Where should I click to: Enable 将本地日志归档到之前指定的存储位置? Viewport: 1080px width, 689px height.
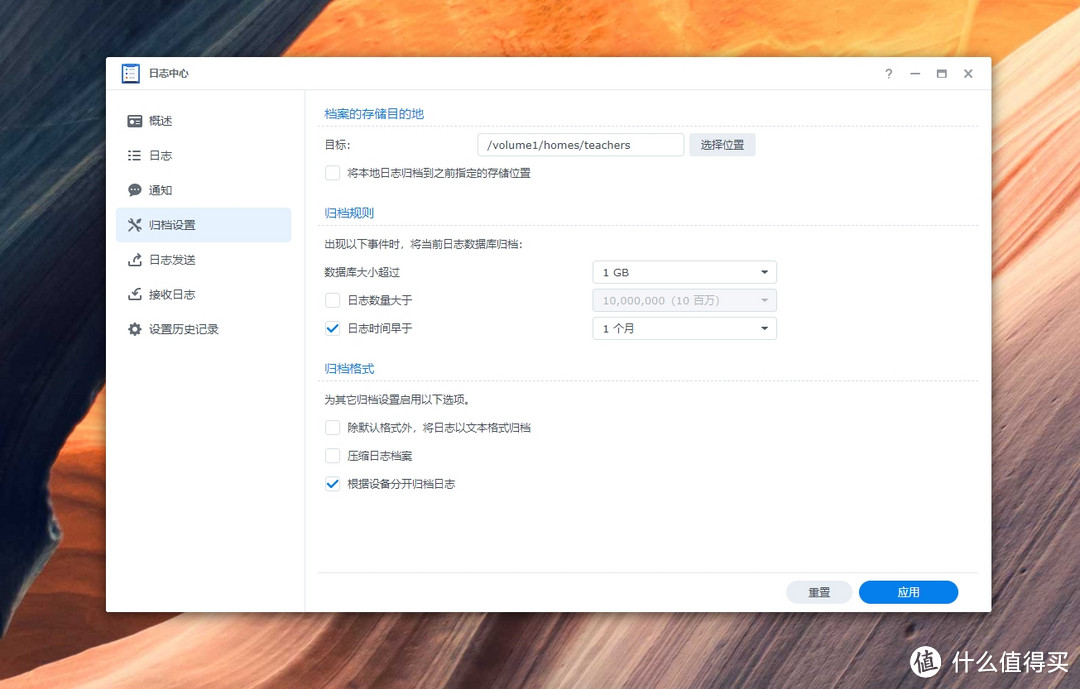pyautogui.click(x=331, y=173)
